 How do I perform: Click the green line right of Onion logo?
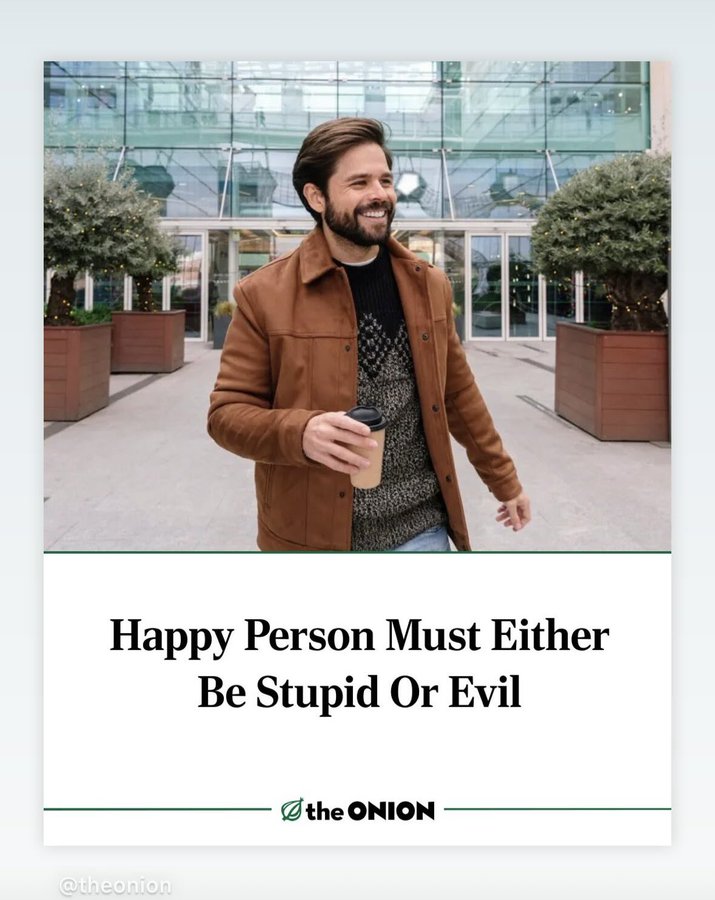click(x=557, y=809)
